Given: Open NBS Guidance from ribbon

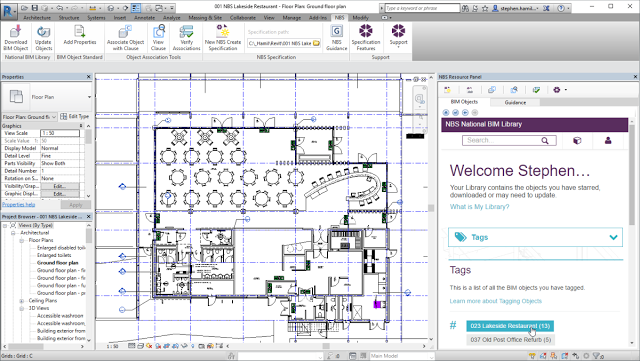Looking at the screenshot, I should [x=336, y=38].
